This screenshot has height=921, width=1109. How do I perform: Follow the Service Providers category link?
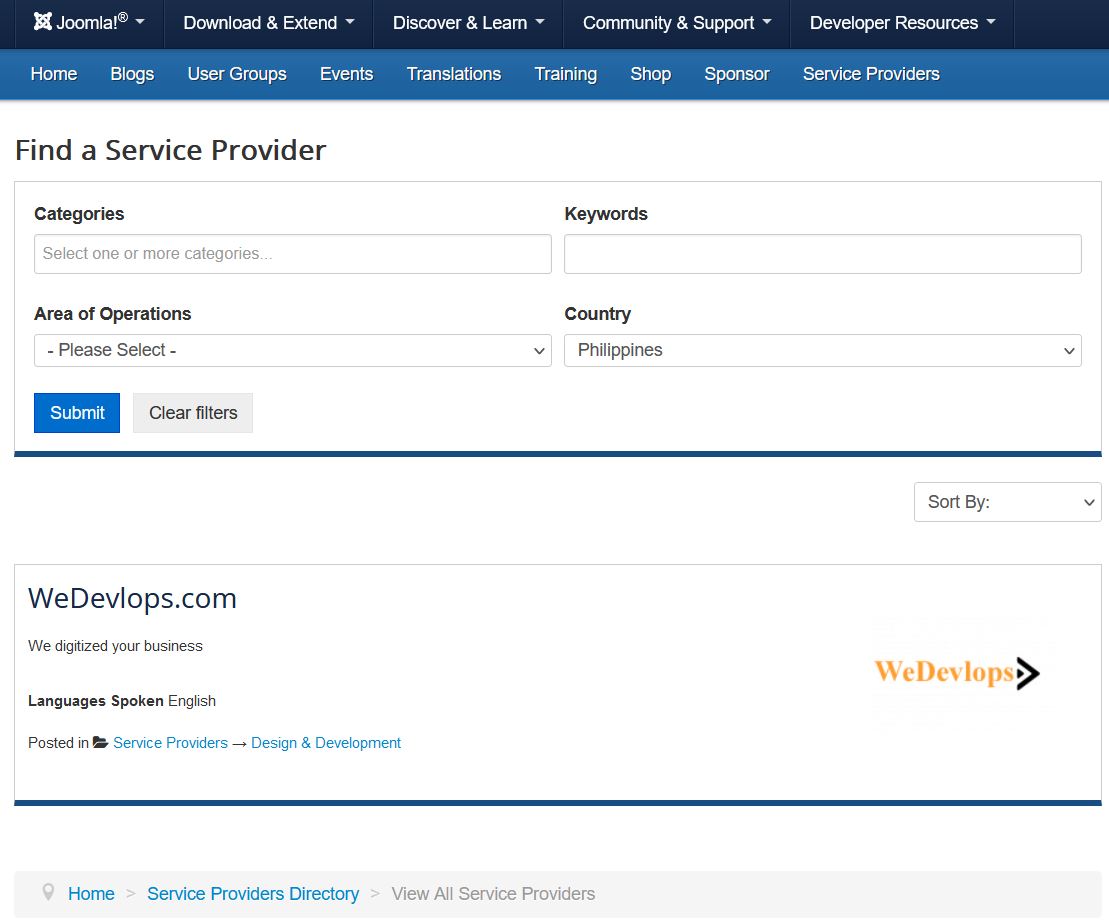pos(170,743)
